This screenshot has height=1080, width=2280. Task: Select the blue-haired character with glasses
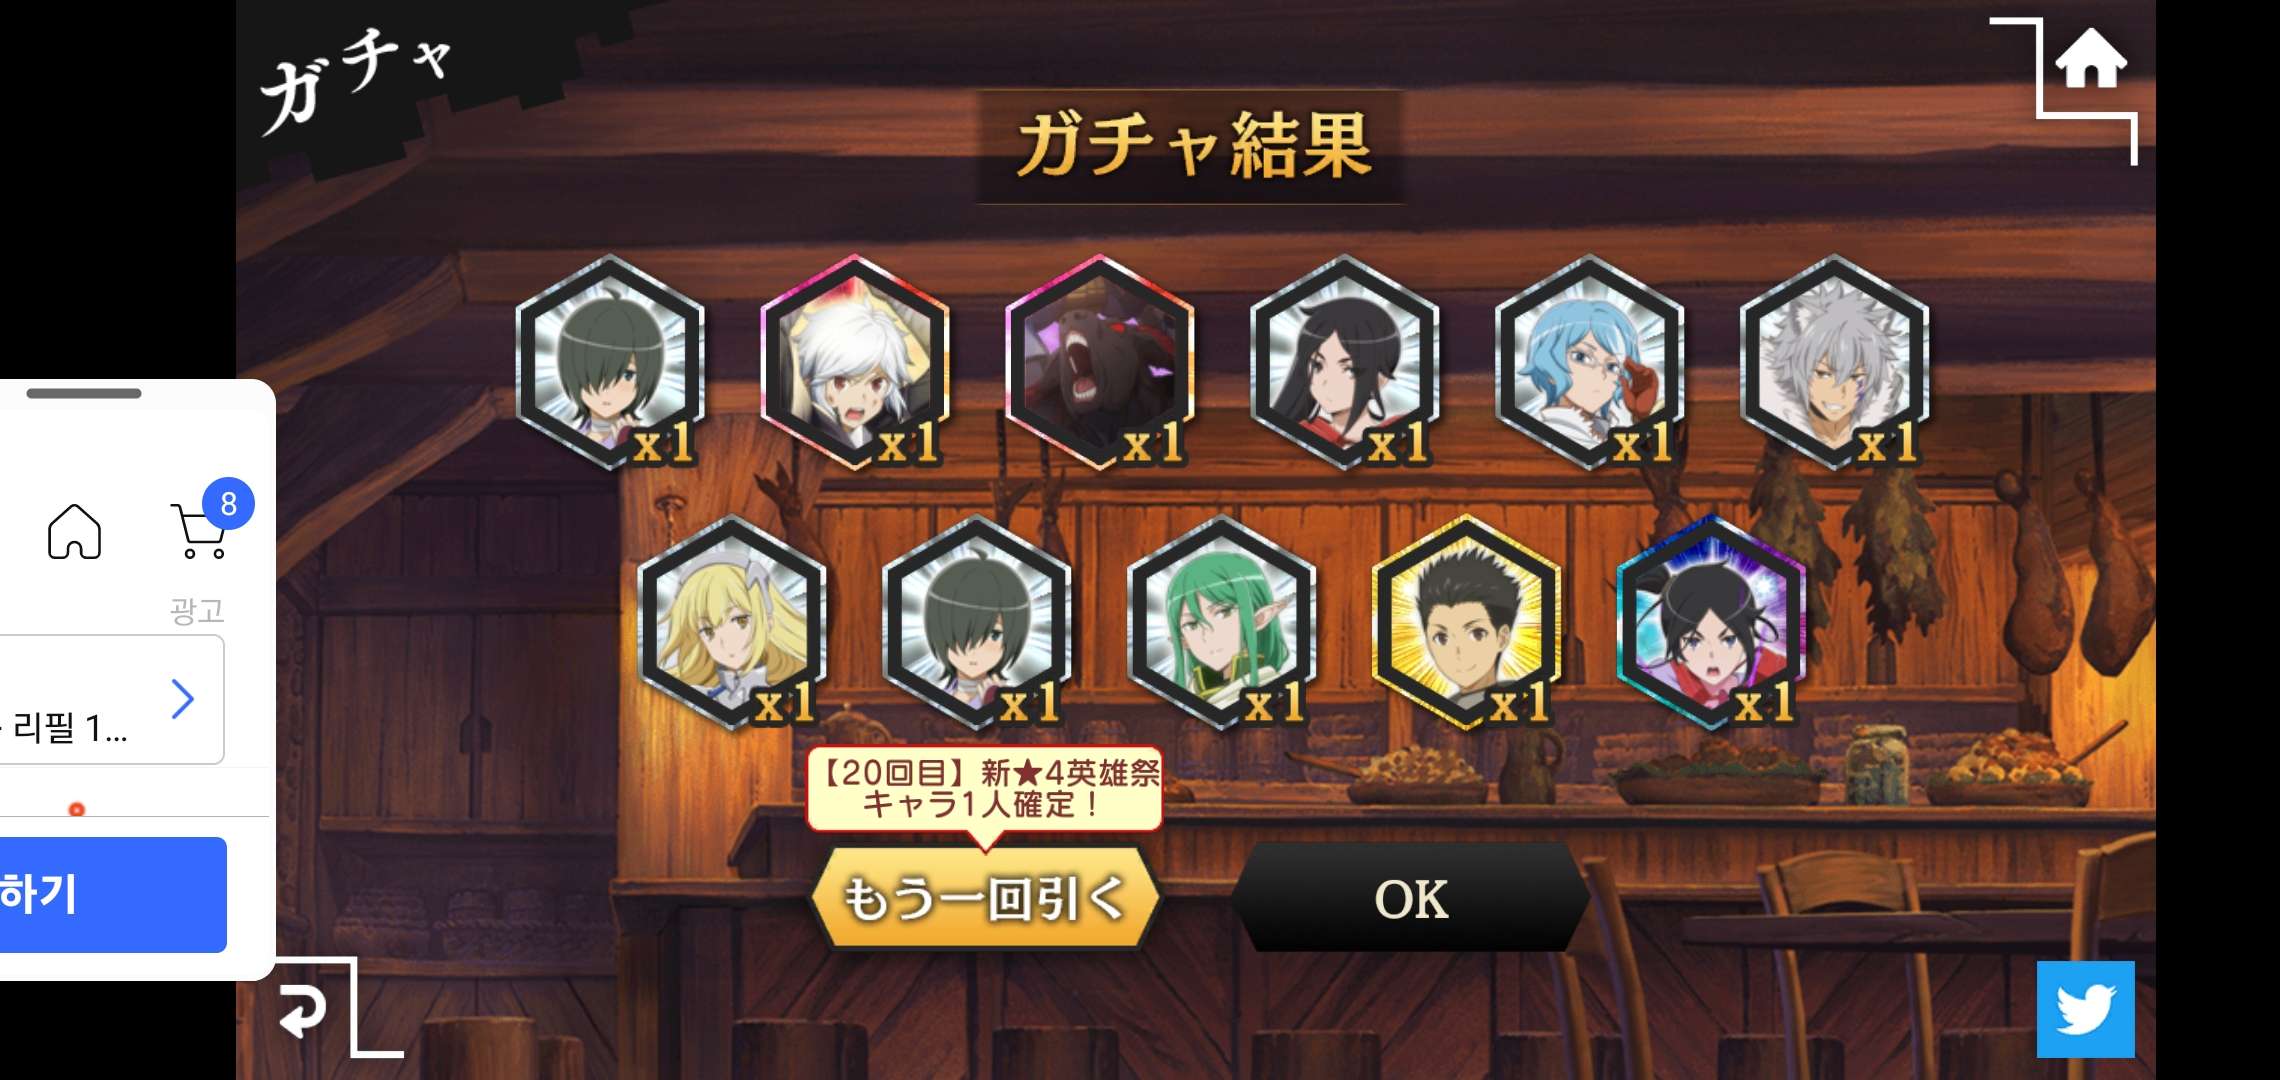pos(1589,362)
